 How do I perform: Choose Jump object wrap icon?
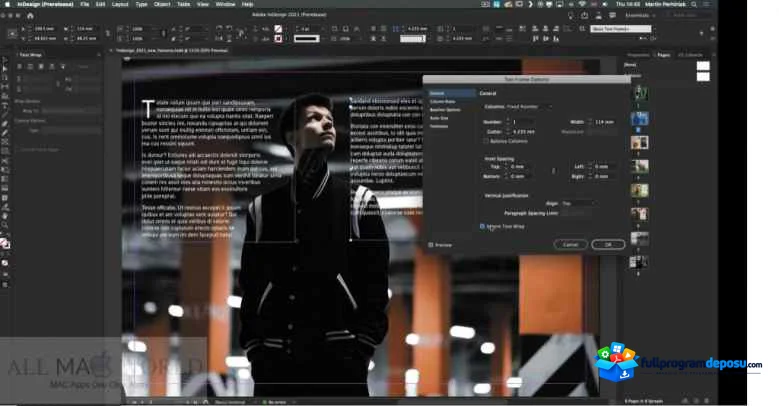52,66
